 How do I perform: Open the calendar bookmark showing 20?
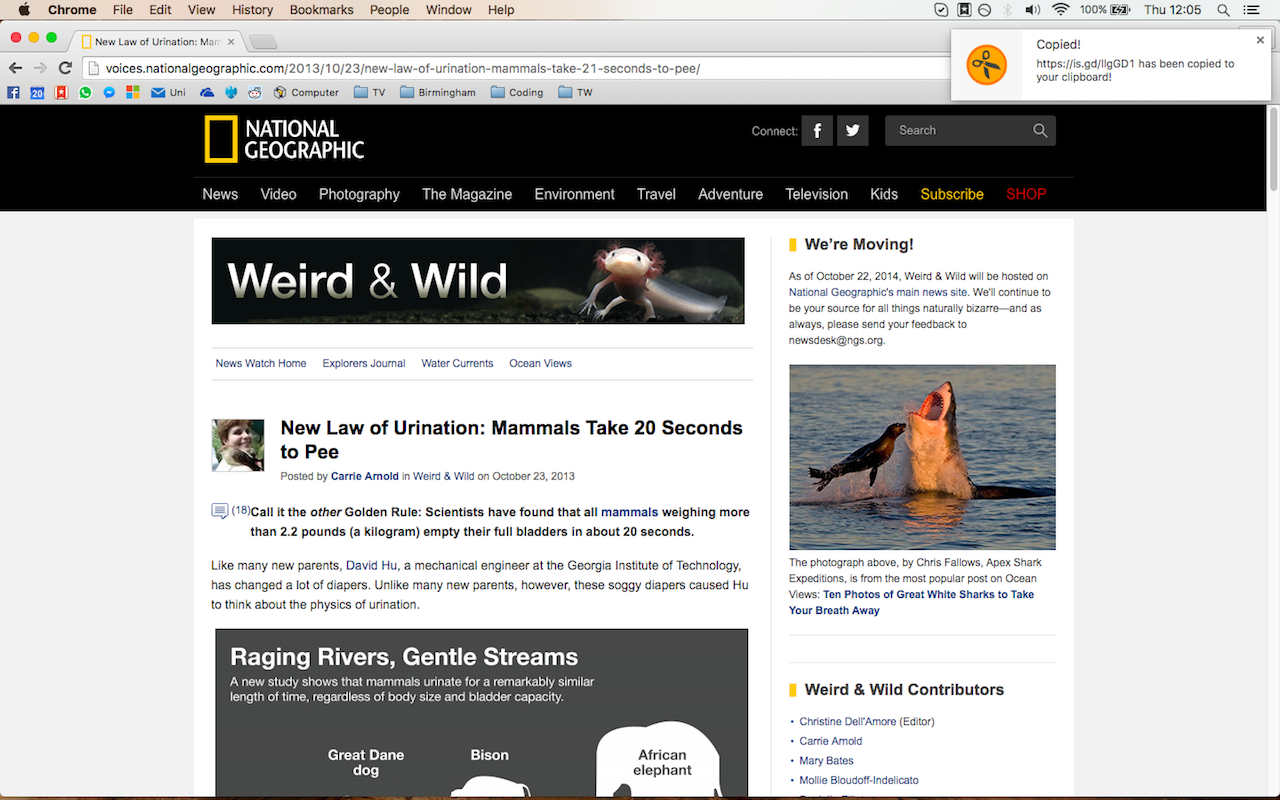(37, 92)
